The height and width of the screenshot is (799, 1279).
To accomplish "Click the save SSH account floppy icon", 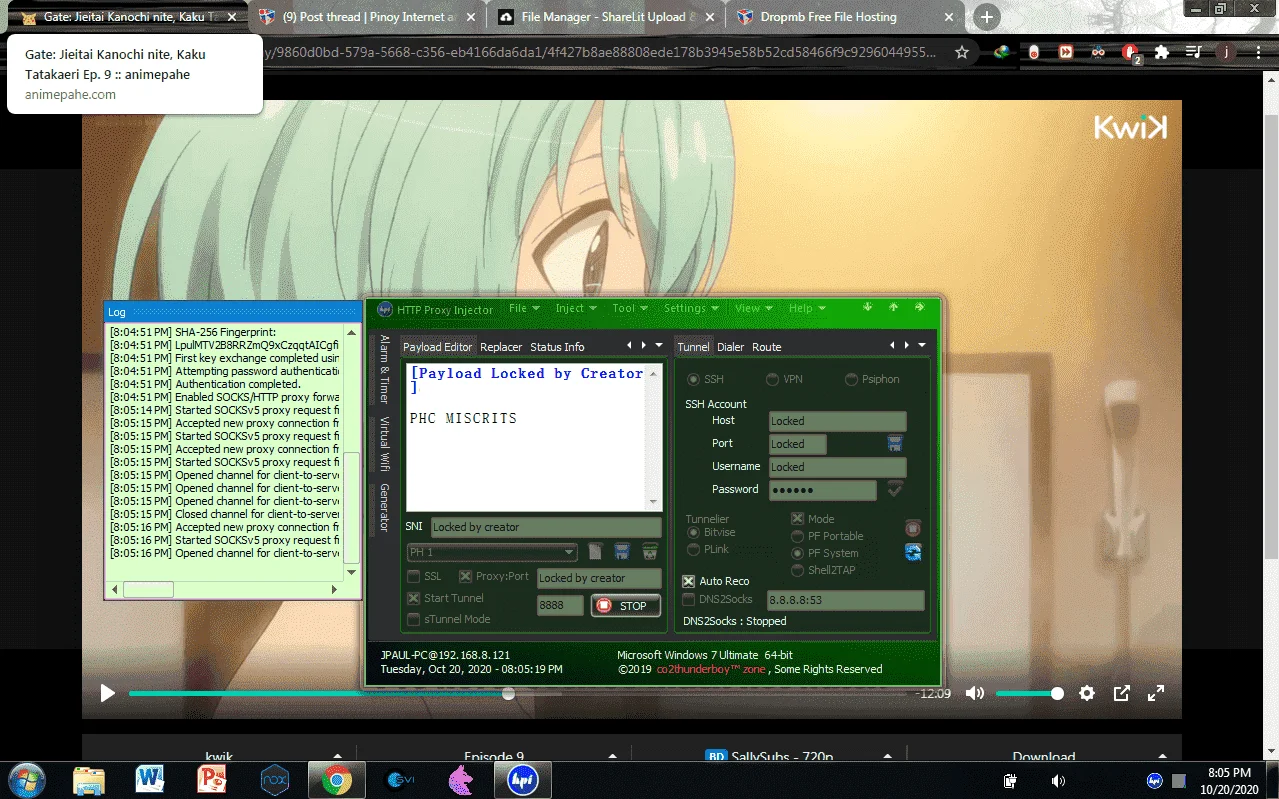I will (895, 442).
